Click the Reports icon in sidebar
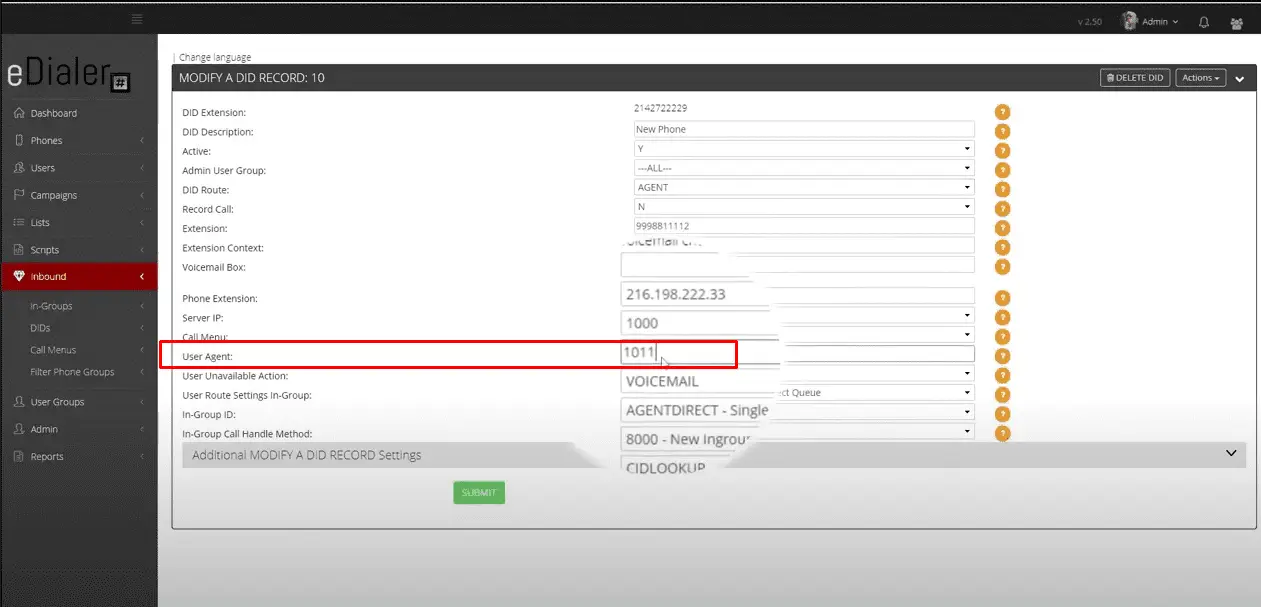This screenshot has height=607, width=1261. [19, 456]
